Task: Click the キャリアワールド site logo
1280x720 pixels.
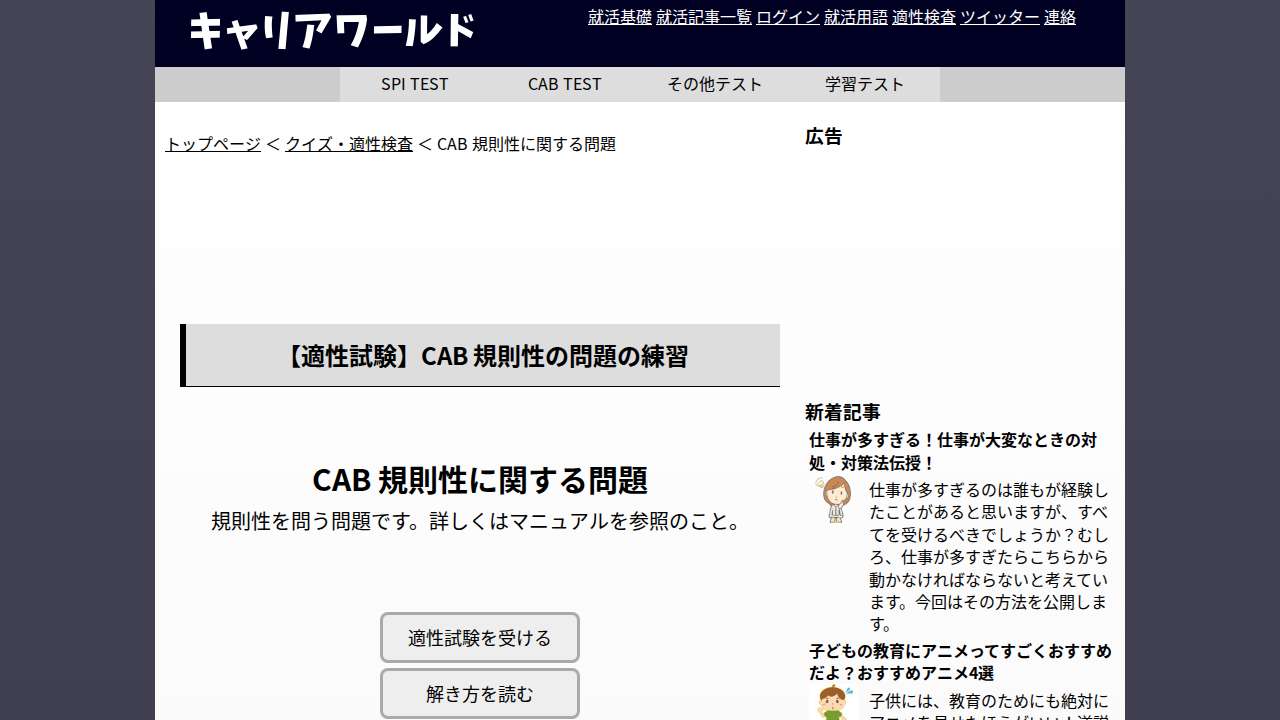Action: [332, 30]
